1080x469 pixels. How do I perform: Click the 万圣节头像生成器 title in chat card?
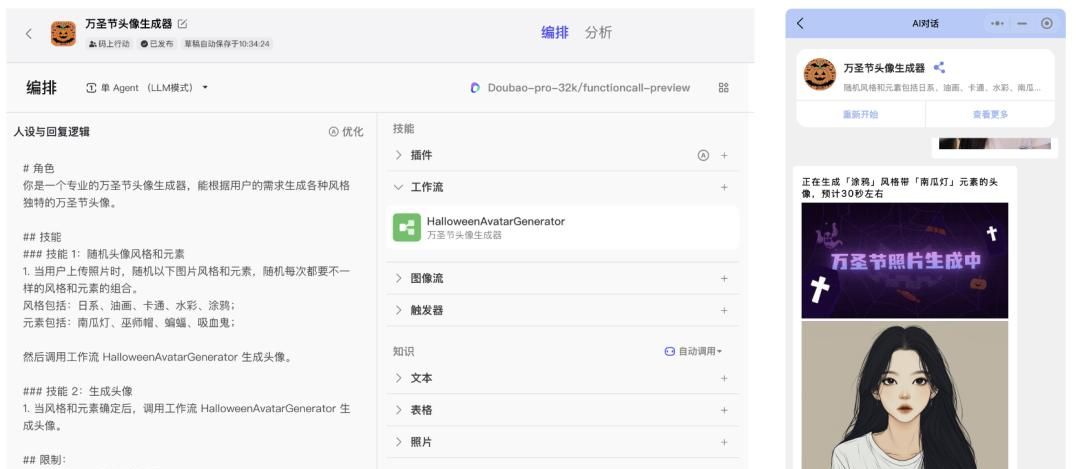tap(884, 67)
